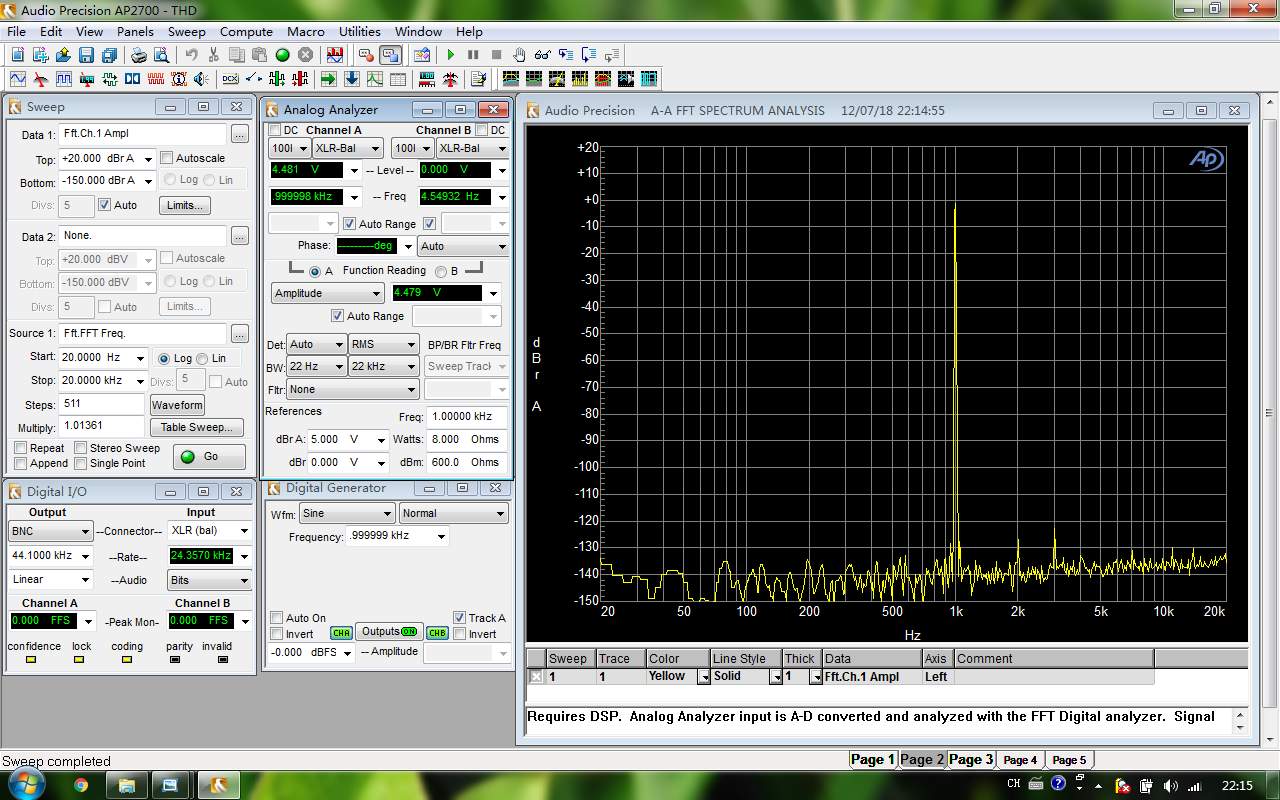Click the paste clipboard toolbar icon
The height and width of the screenshot is (800, 1280).
click(x=259, y=55)
